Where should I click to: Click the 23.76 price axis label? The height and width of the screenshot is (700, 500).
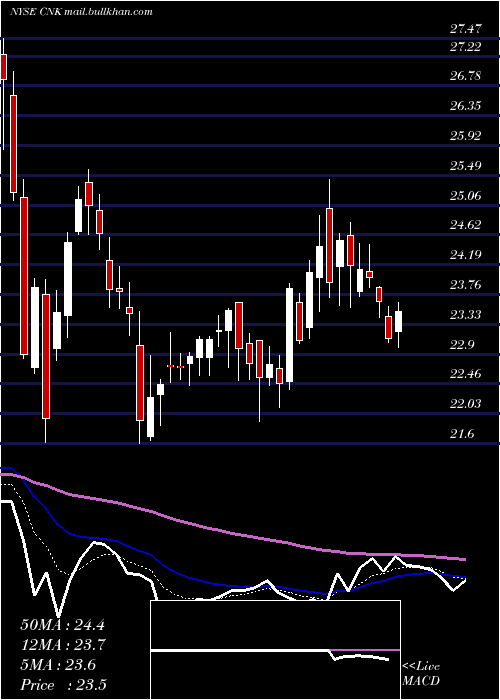point(466,285)
